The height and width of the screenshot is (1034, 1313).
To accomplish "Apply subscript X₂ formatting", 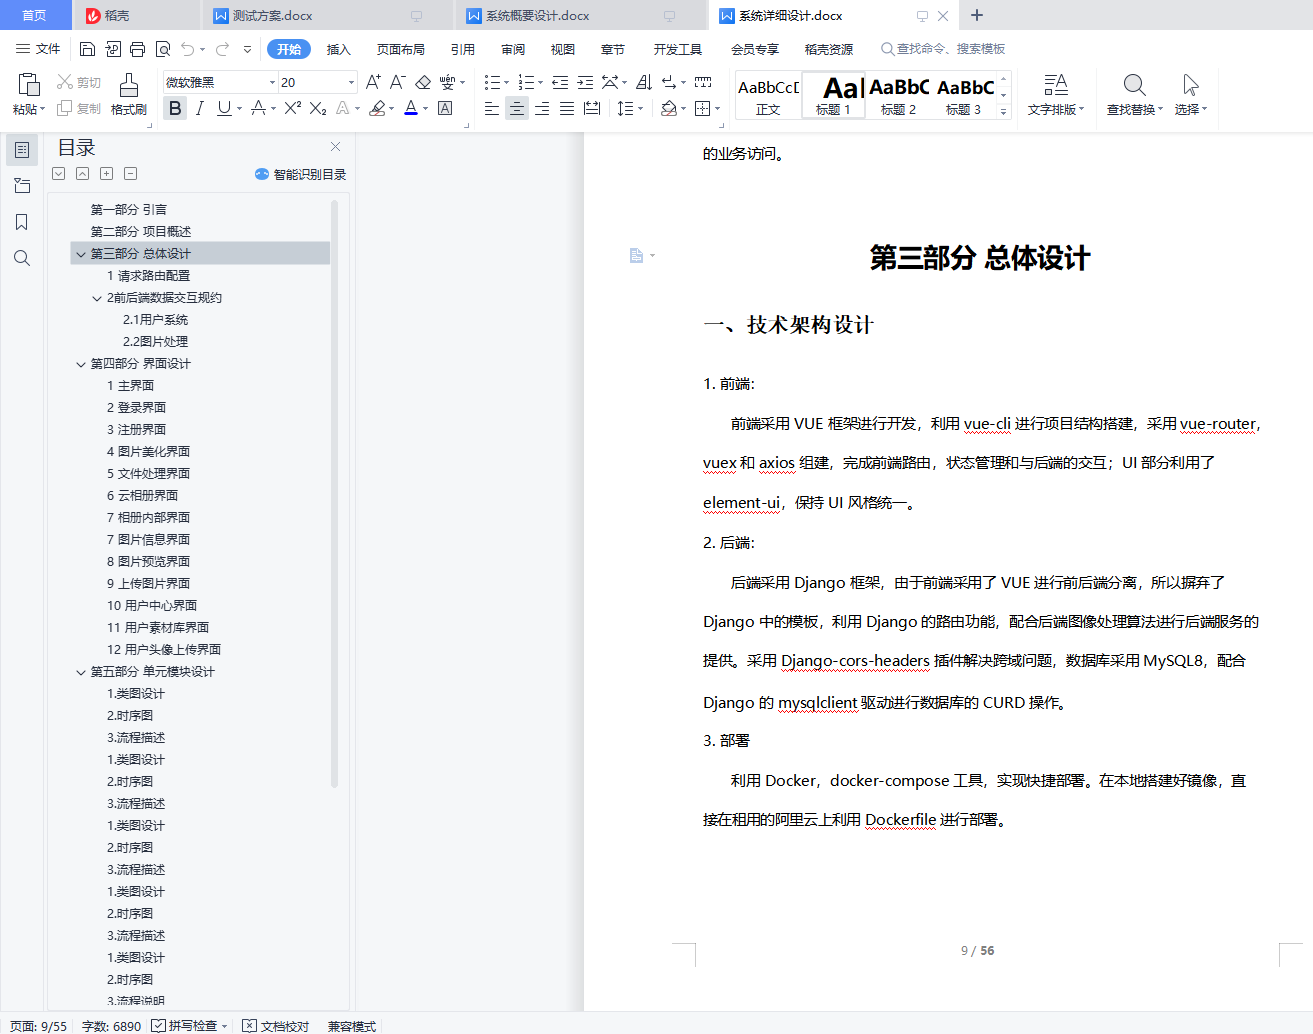I will click(318, 108).
